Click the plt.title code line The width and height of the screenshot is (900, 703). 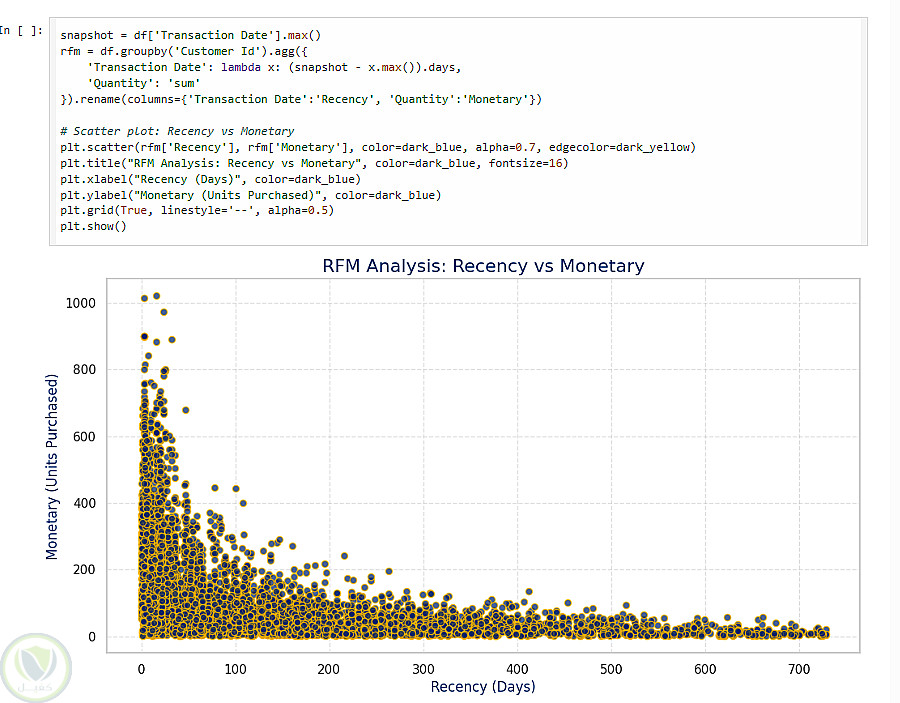[x=314, y=164]
